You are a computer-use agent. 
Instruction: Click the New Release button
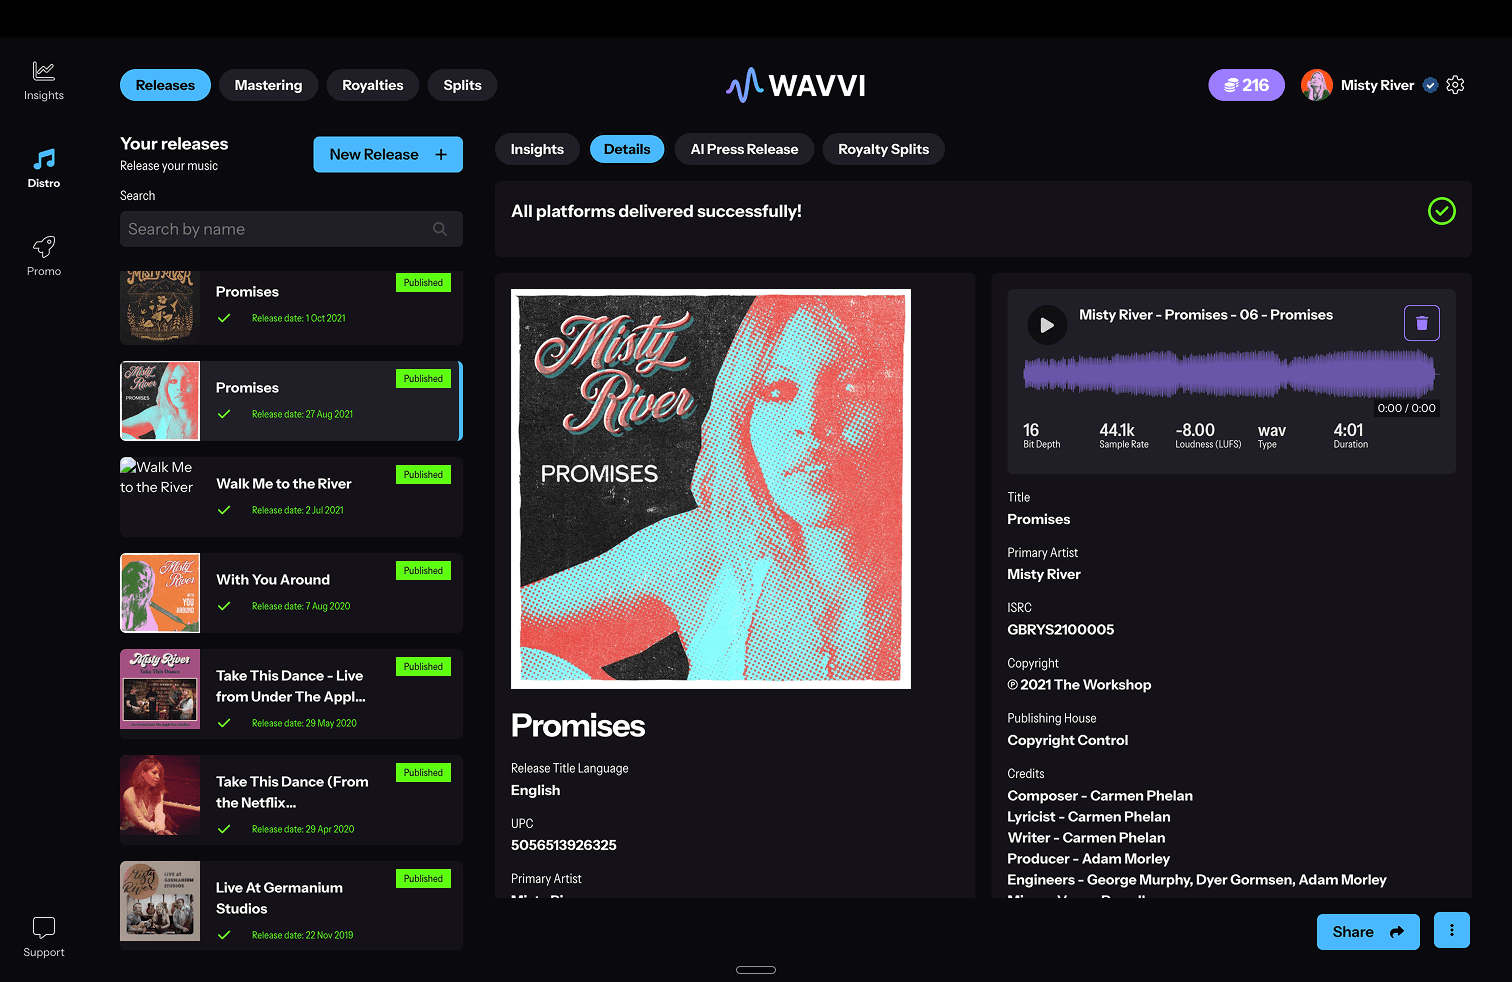[388, 154]
